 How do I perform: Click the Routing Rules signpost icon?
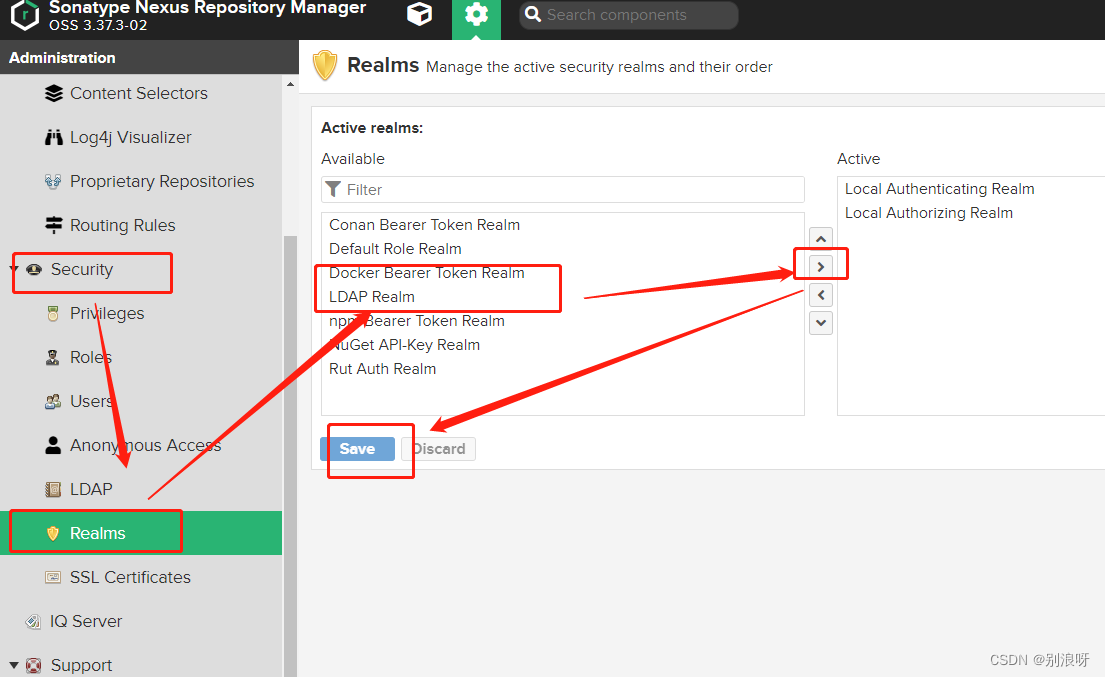click(x=54, y=225)
